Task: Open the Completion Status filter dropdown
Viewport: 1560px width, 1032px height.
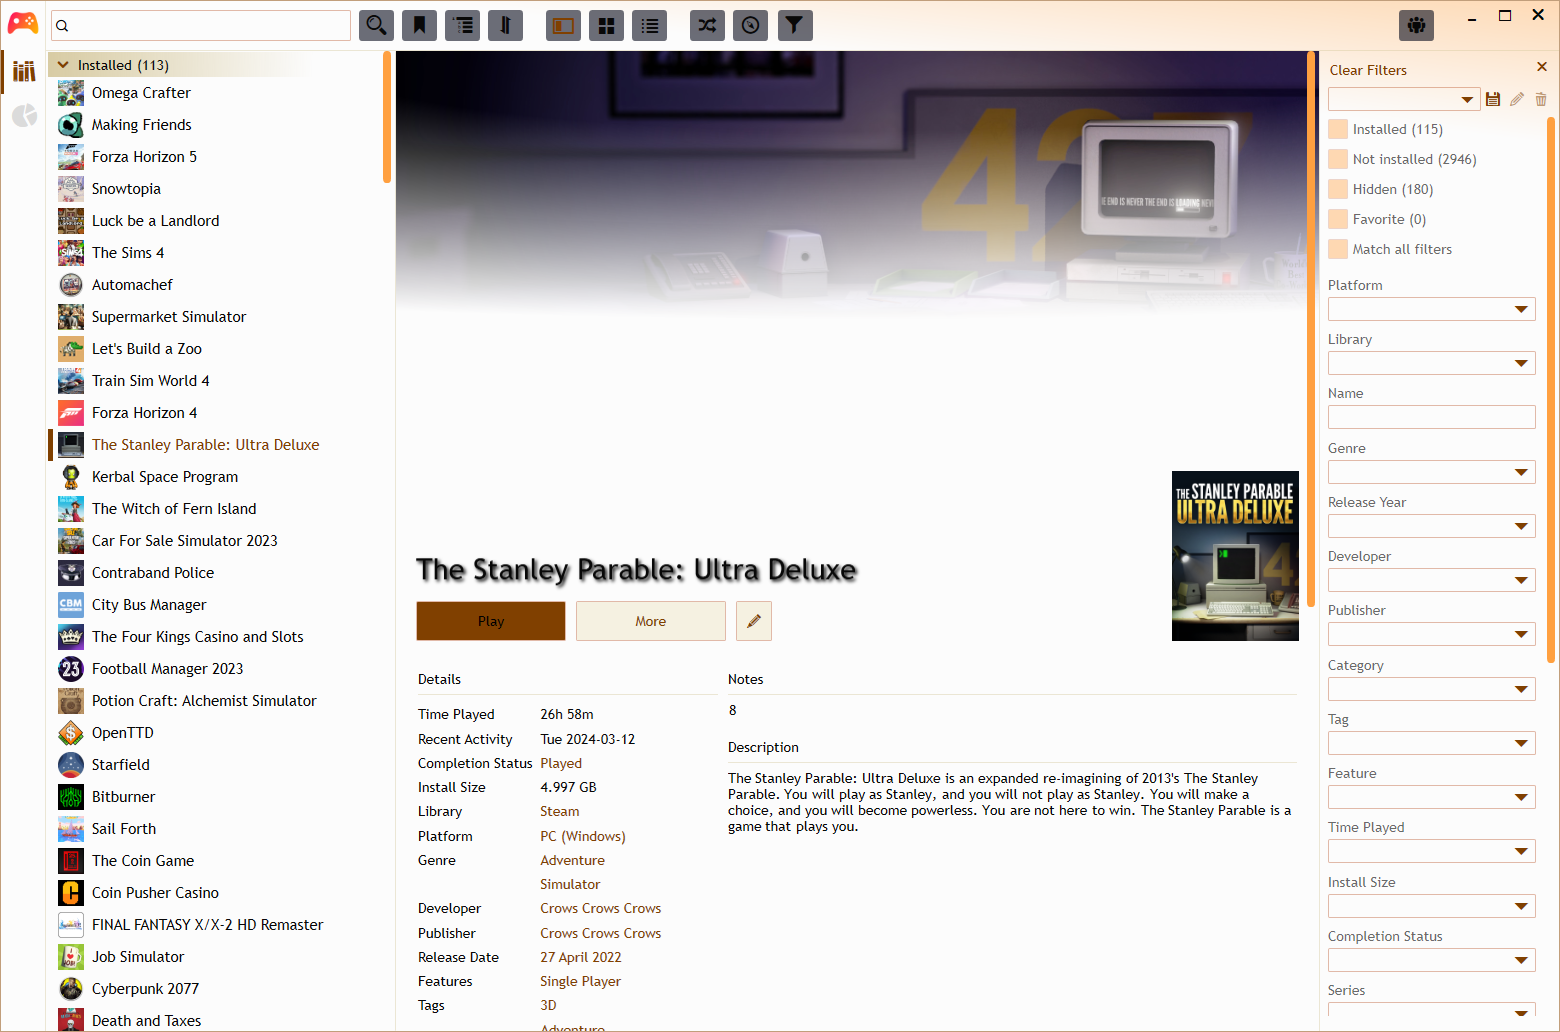Action: [x=1431, y=960]
